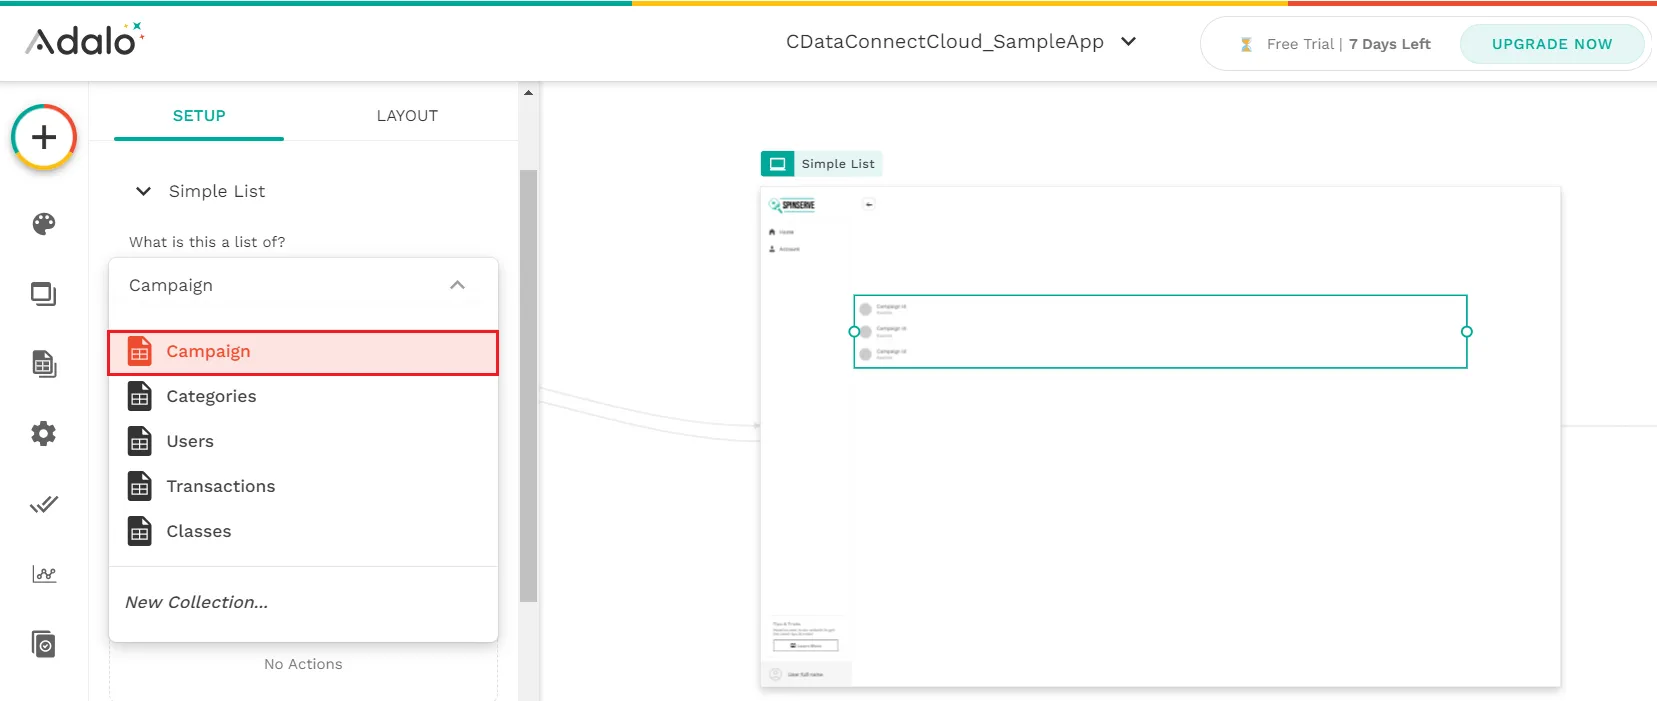
Task: Click the Add component plus button
Action: [44, 137]
